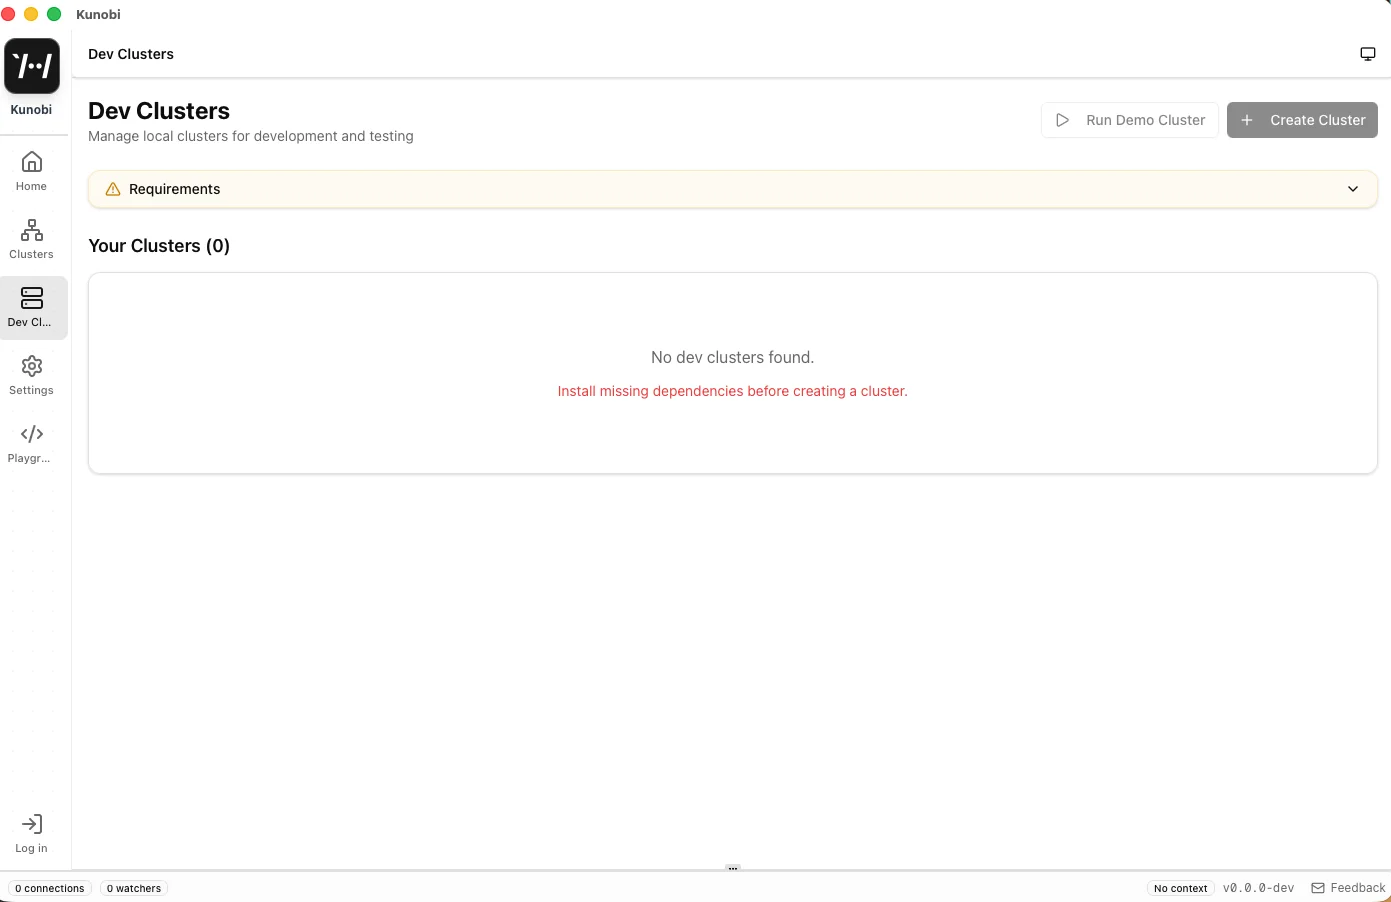Select the Dev Clusters breadcrumb title
The height and width of the screenshot is (902, 1391).
click(130, 54)
